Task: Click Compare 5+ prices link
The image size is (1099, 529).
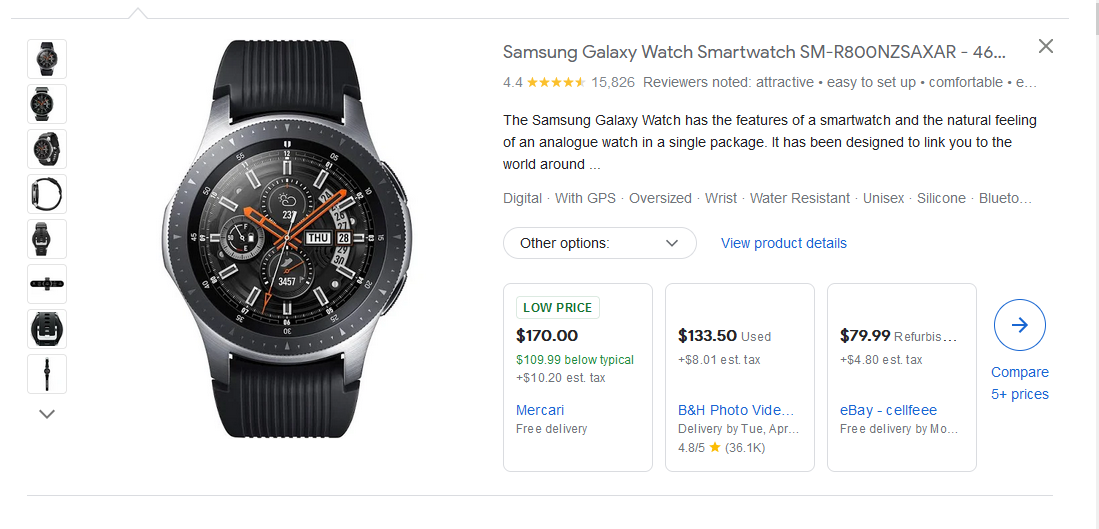Action: [x=1019, y=383]
